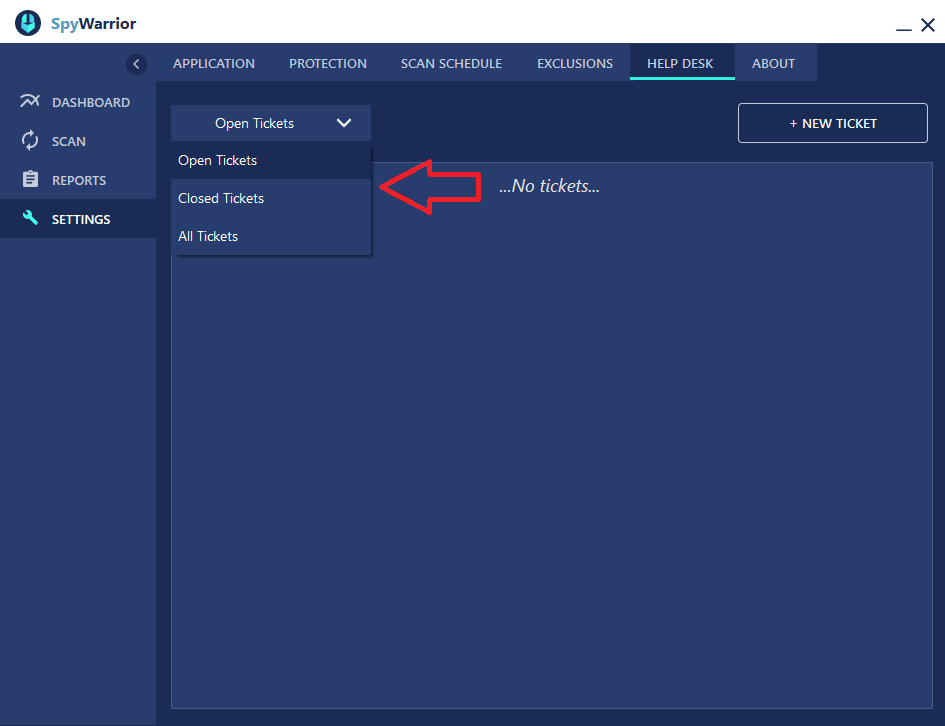Click the '...No tickets...' message
The height and width of the screenshot is (726, 945).
549,186
